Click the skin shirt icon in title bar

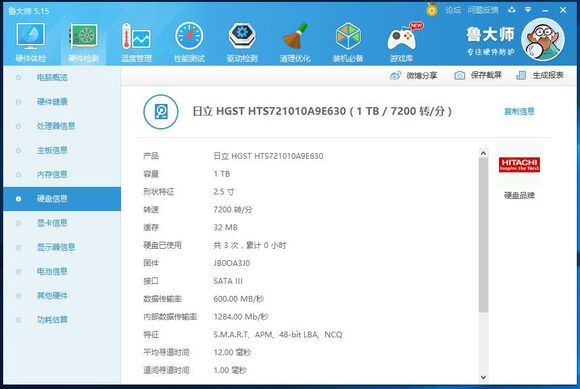512,10
